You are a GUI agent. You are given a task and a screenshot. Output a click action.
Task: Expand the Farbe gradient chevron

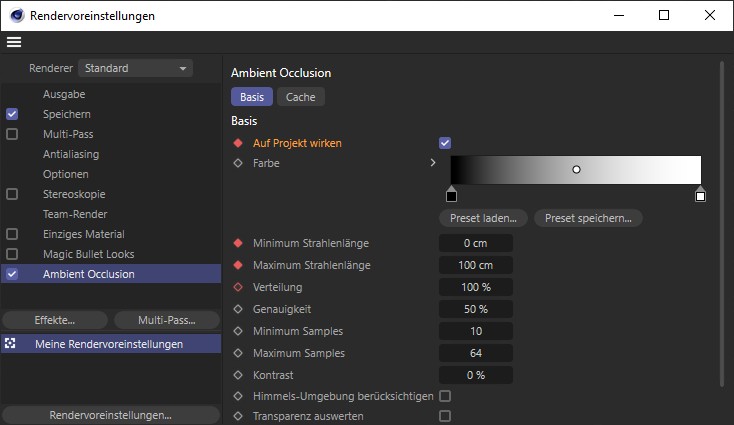pyautogui.click(x=433, y=163)
